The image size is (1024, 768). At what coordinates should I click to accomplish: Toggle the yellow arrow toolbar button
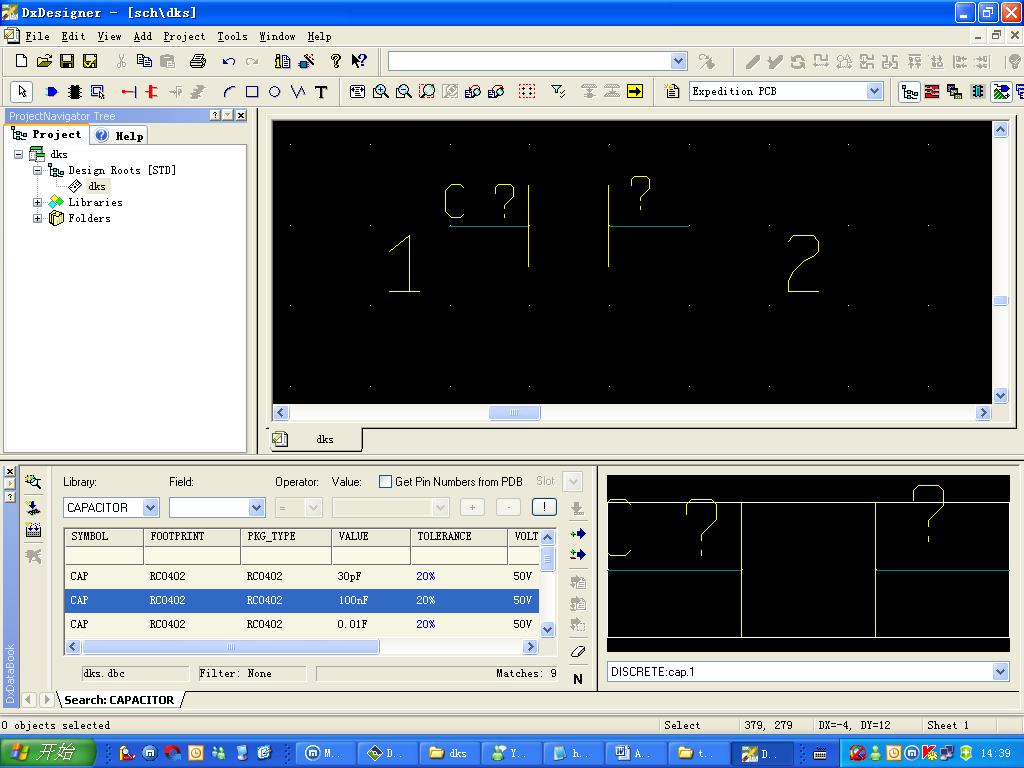(x=635, y=92)
